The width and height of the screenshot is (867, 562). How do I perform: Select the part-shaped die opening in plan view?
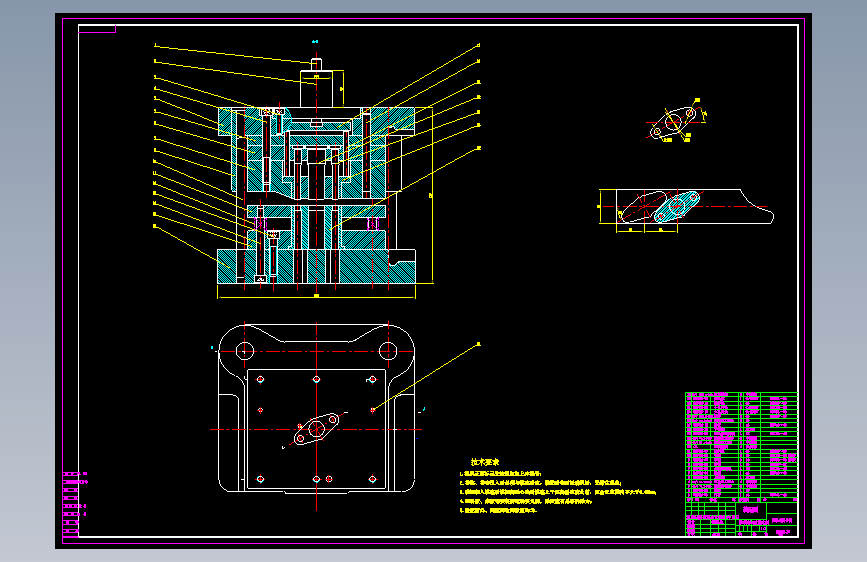pos(316,429)
